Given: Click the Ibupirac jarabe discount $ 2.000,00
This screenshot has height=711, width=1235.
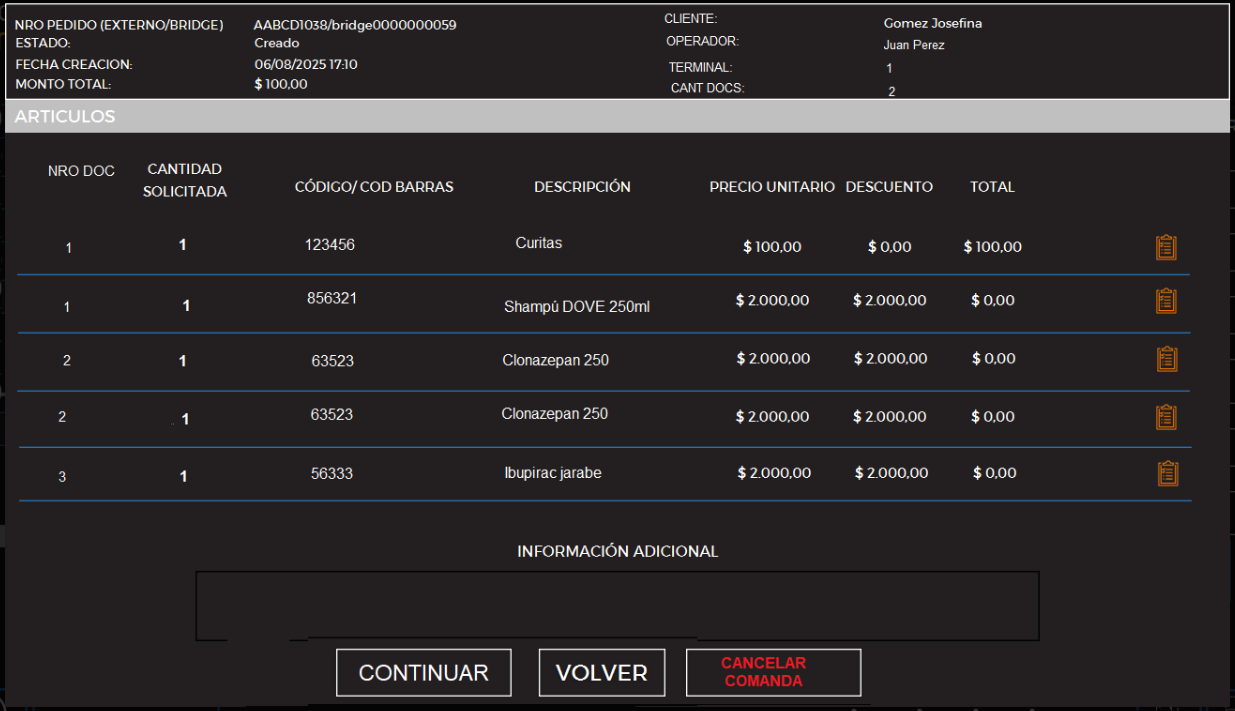Looking at the screenshot, I should tap(891, 473).
